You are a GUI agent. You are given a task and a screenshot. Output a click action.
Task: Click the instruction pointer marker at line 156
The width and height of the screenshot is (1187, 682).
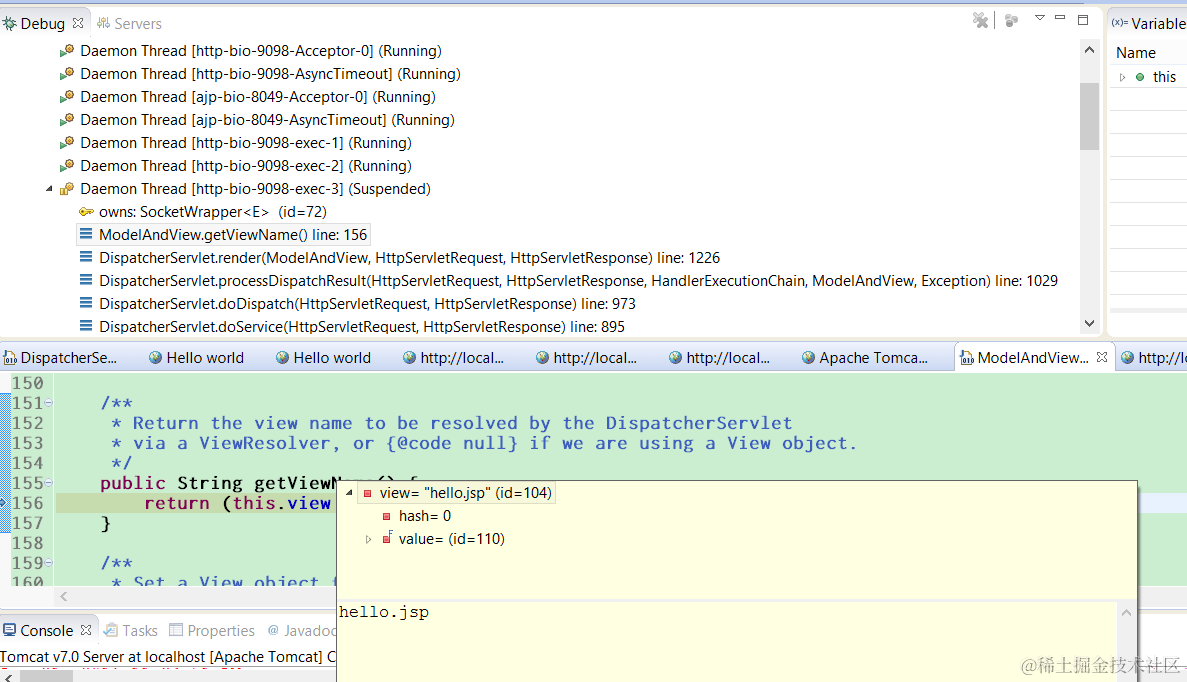point(4,503)
